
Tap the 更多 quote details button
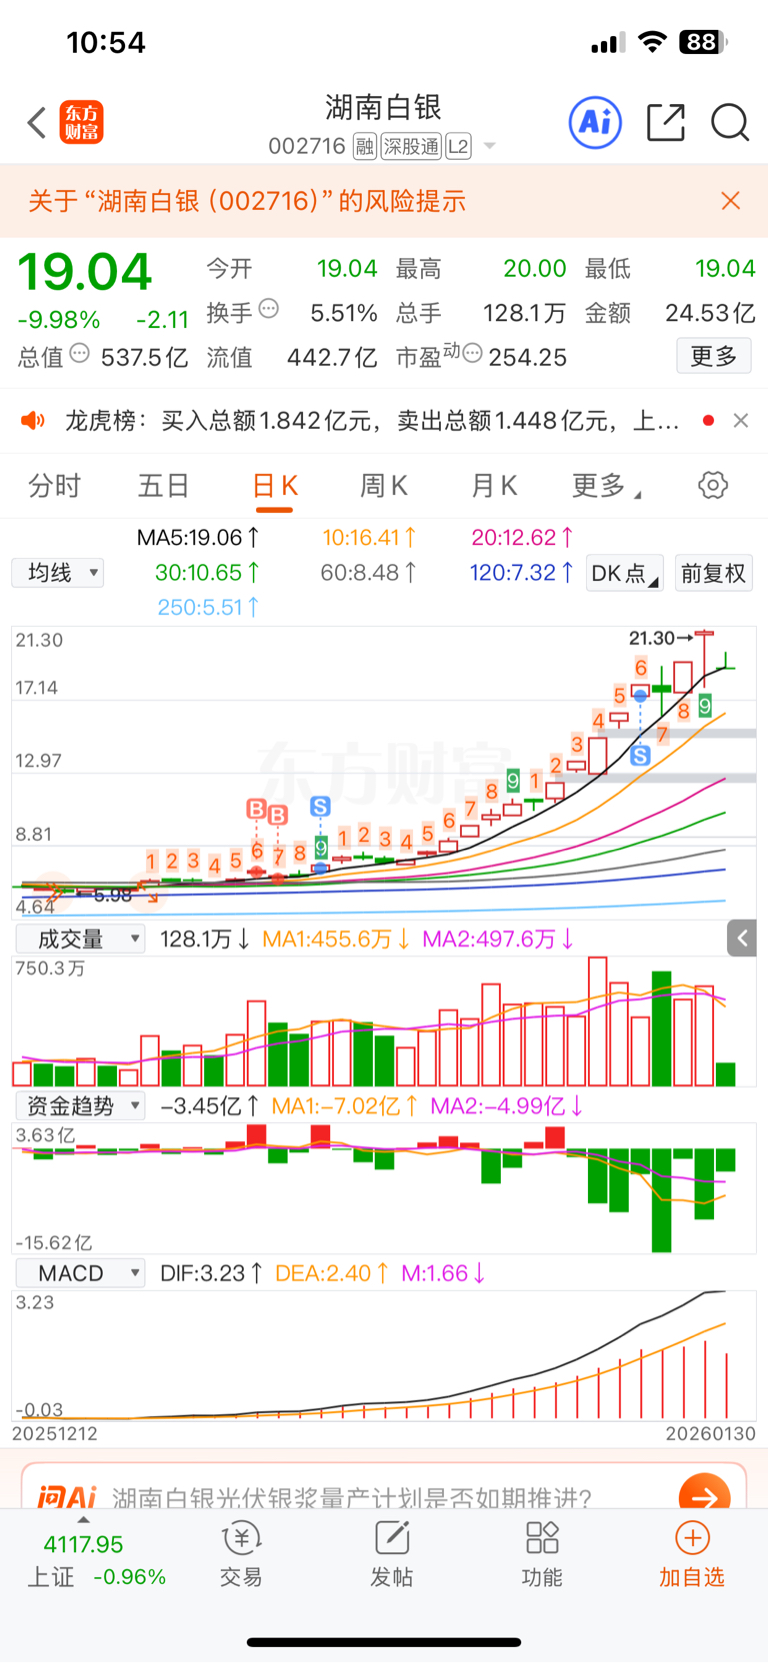[x=714, y=356]
